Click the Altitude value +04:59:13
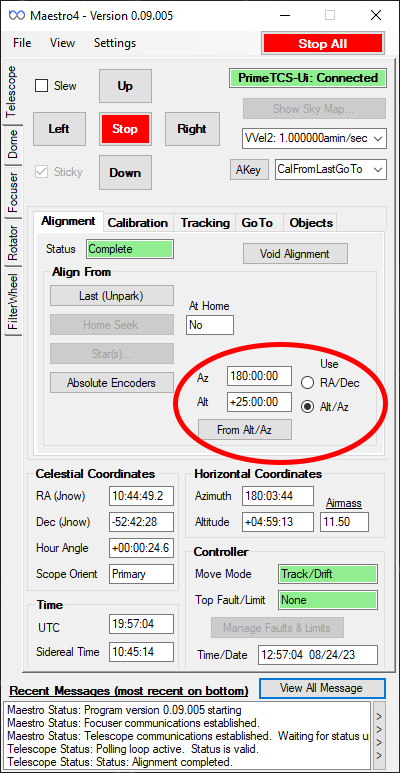 [x=278, y=522]
